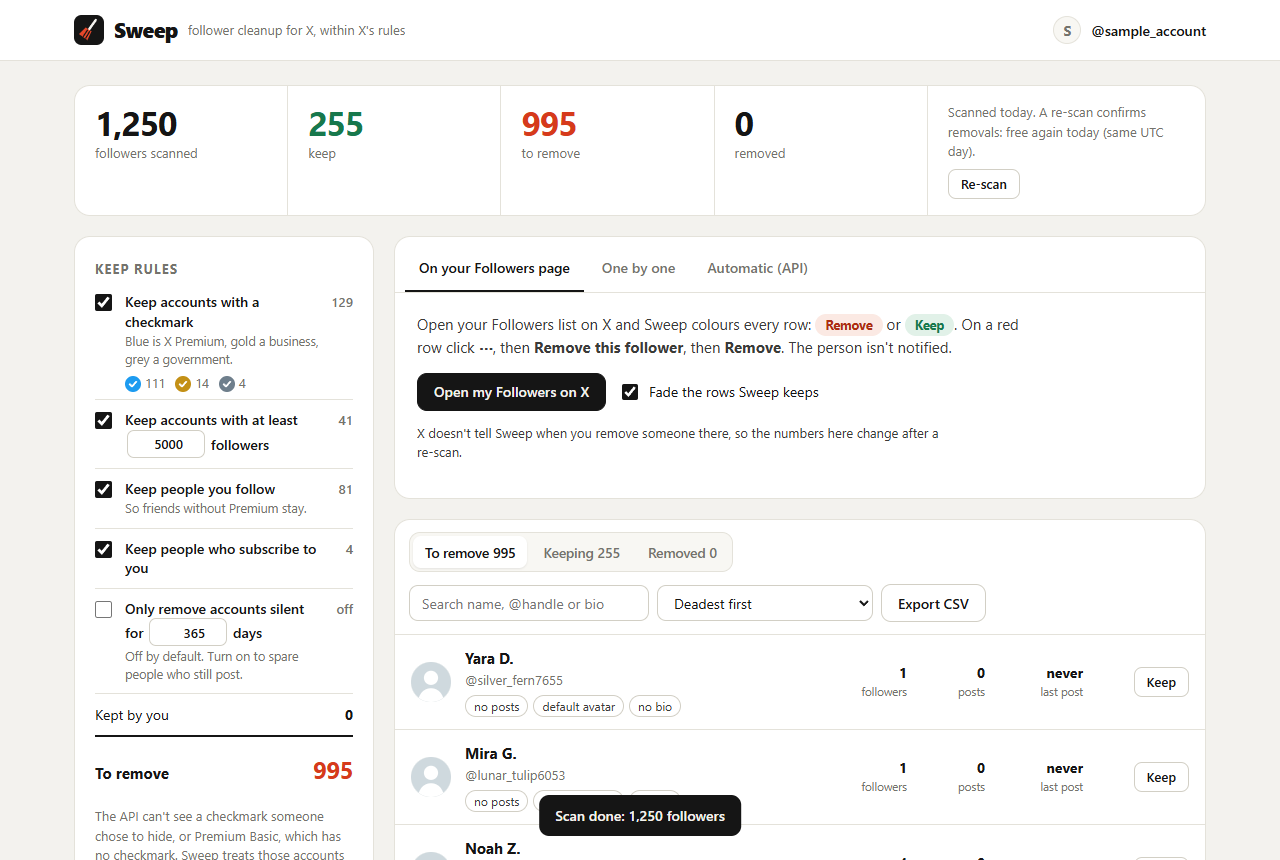Focus the minimum followers field showing 5000

166,444
